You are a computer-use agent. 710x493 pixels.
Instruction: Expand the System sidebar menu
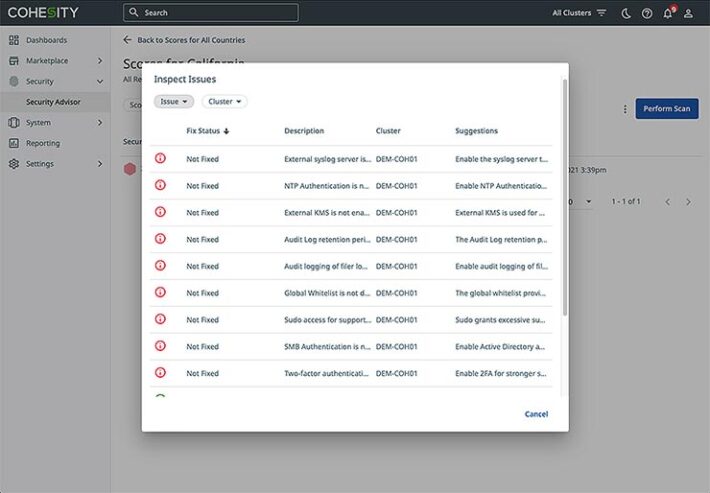tap(54, 122)
